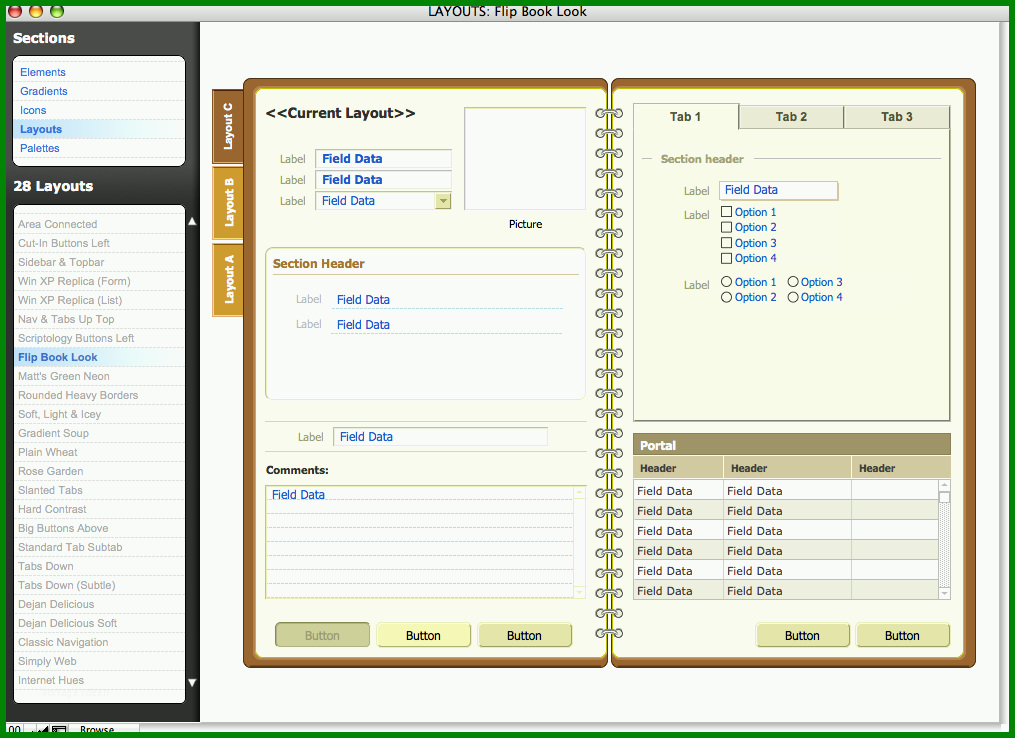Switch to Tab 2
The image size is (1015, 738).
click(x=791, y=117)
